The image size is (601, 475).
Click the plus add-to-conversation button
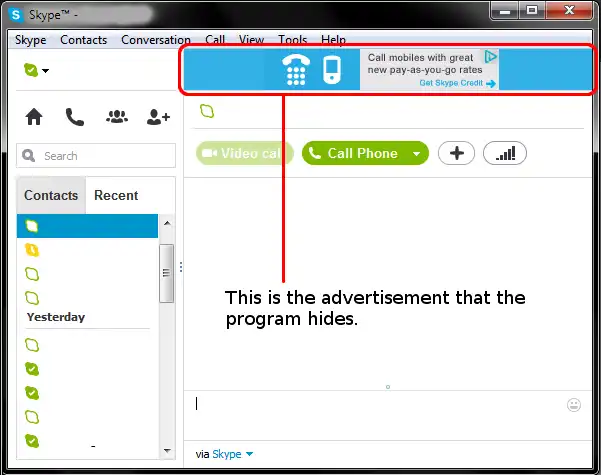[x=456, y=153]
